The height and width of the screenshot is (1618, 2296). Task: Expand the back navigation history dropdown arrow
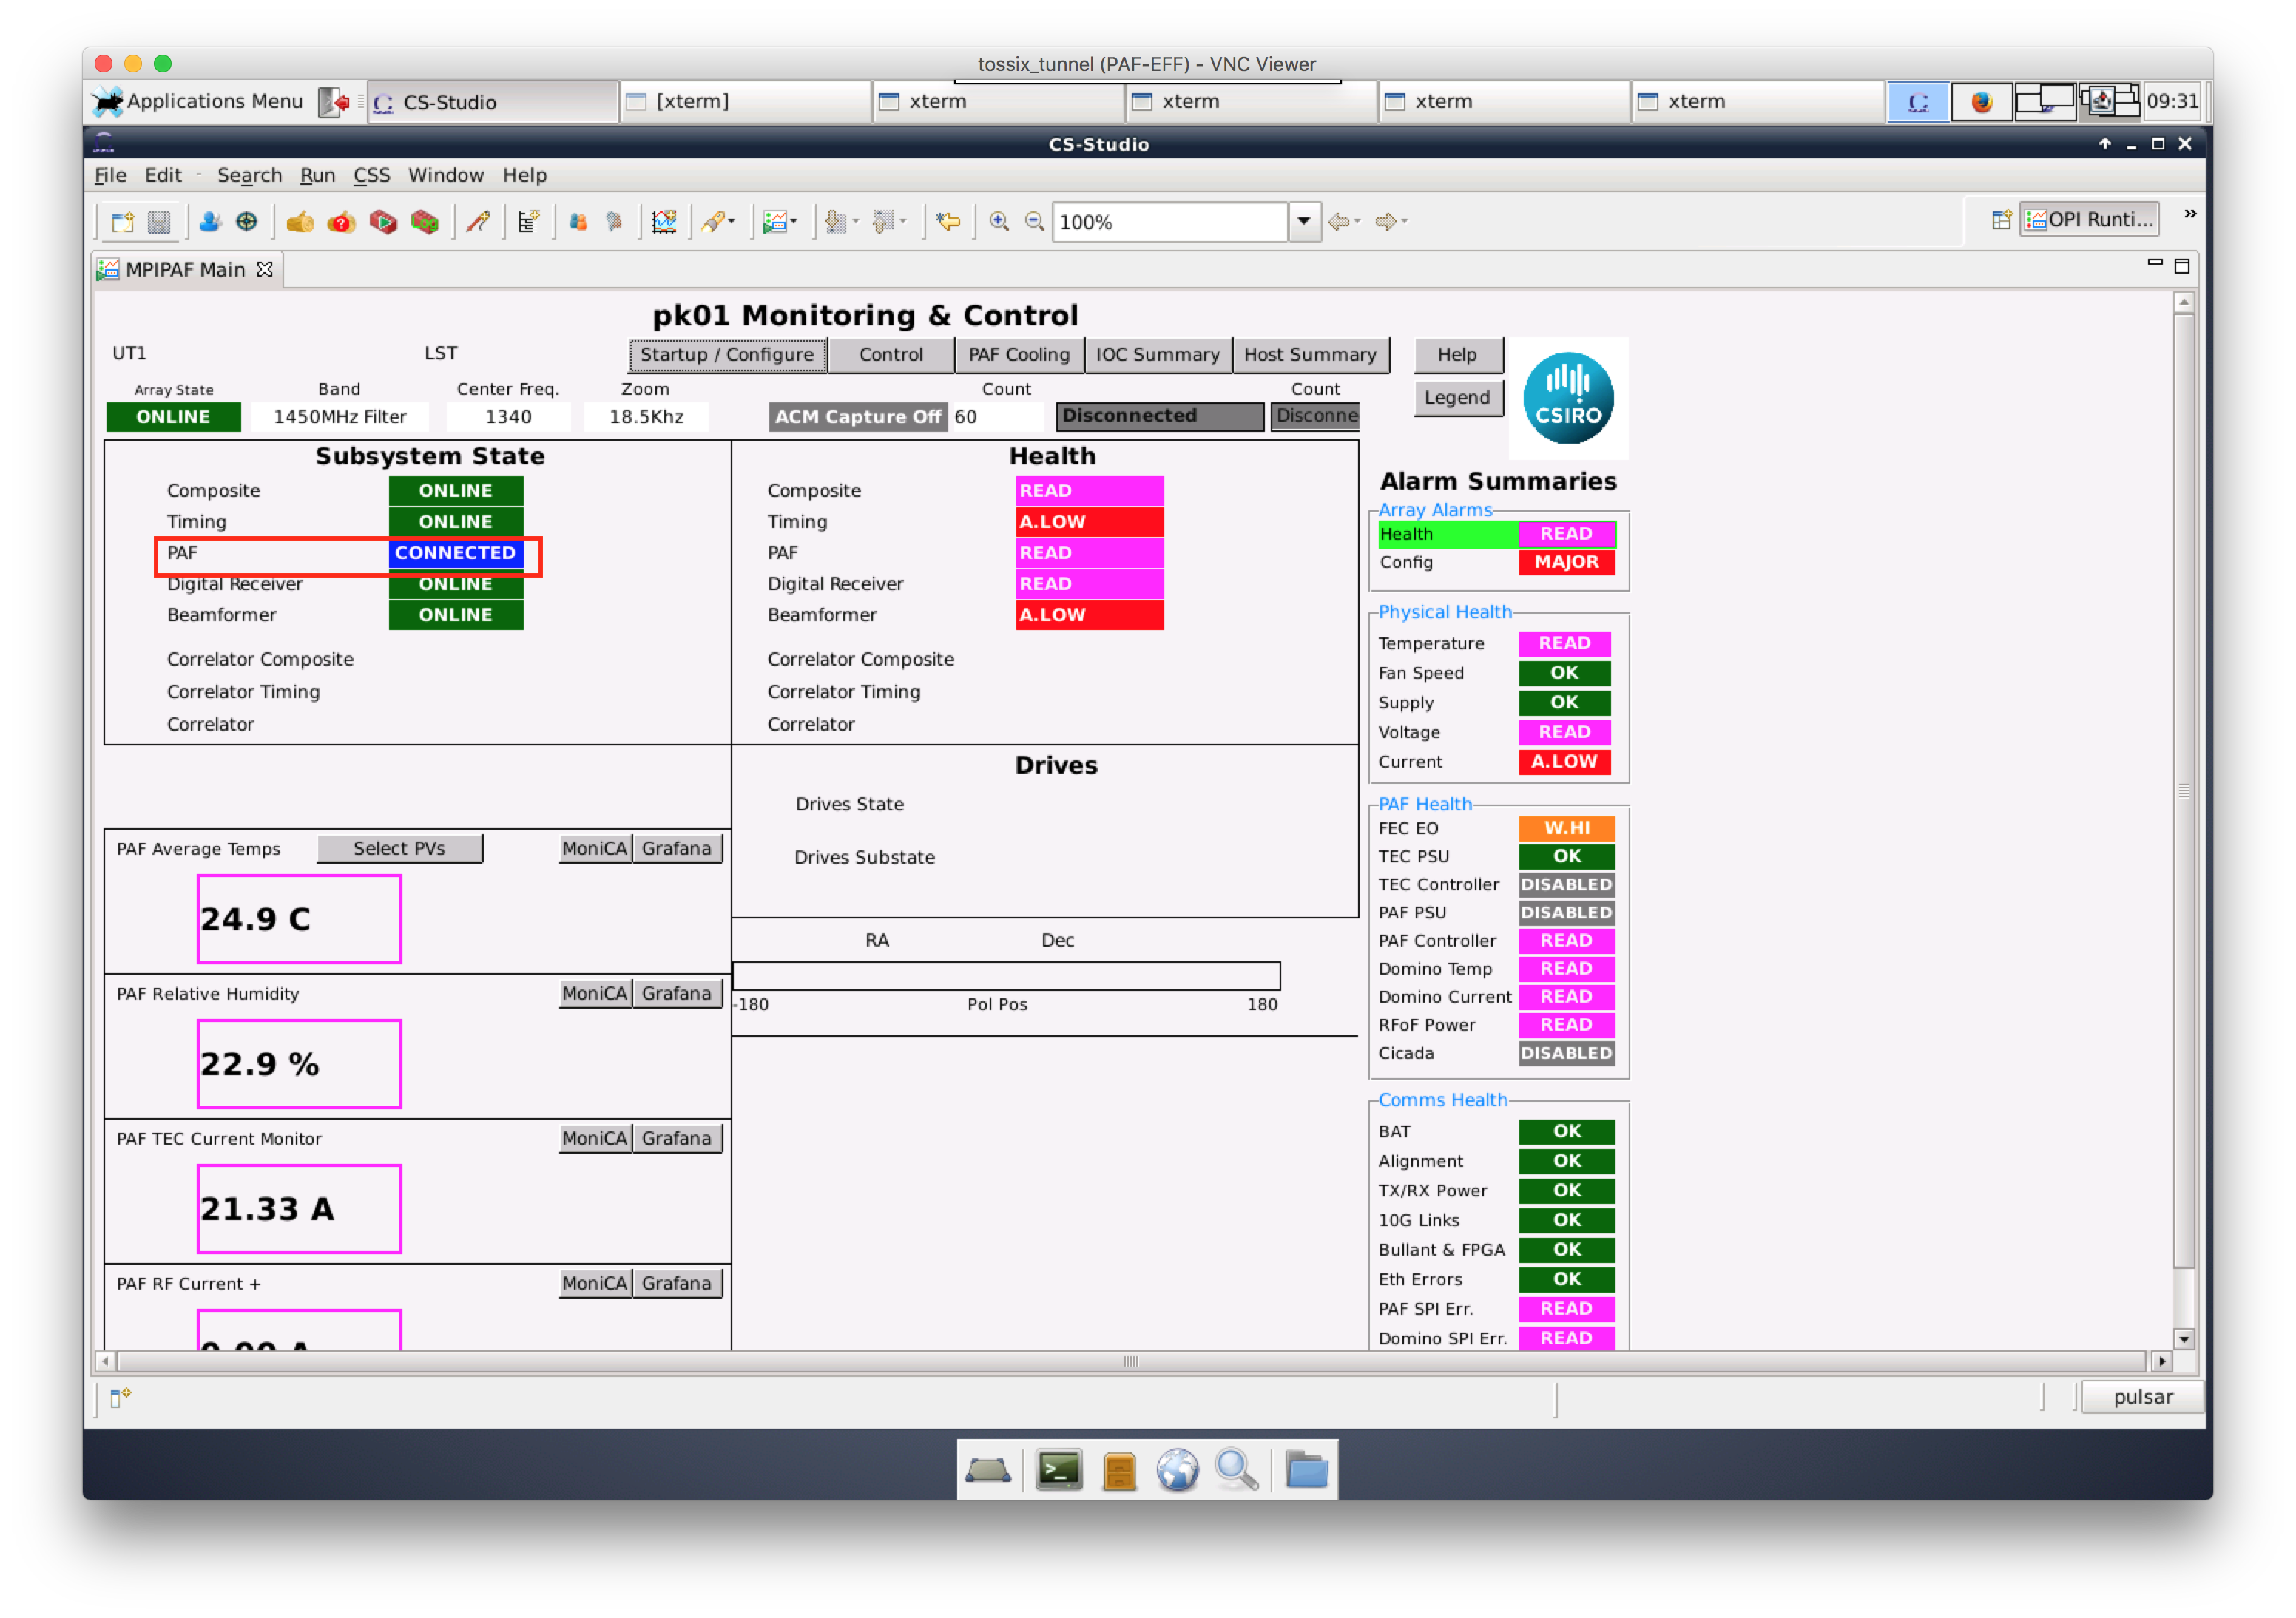[x=1357, y=222]
